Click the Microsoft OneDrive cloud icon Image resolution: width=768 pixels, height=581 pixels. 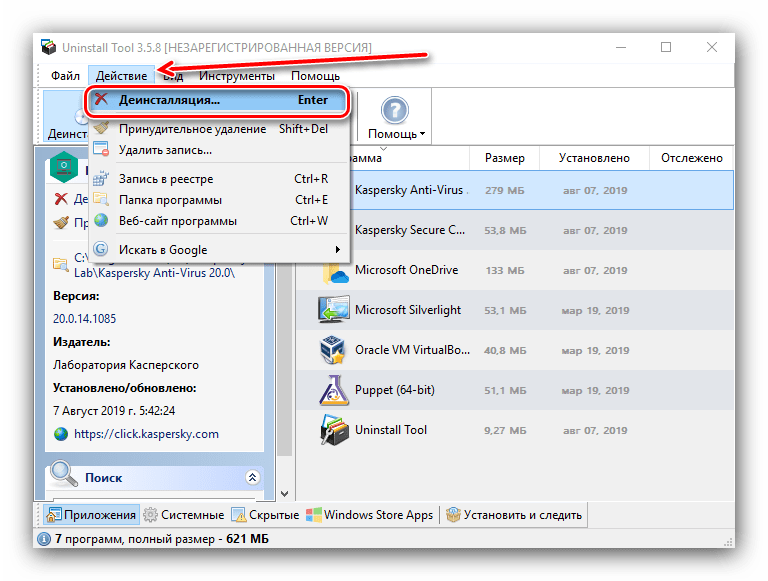336,271
